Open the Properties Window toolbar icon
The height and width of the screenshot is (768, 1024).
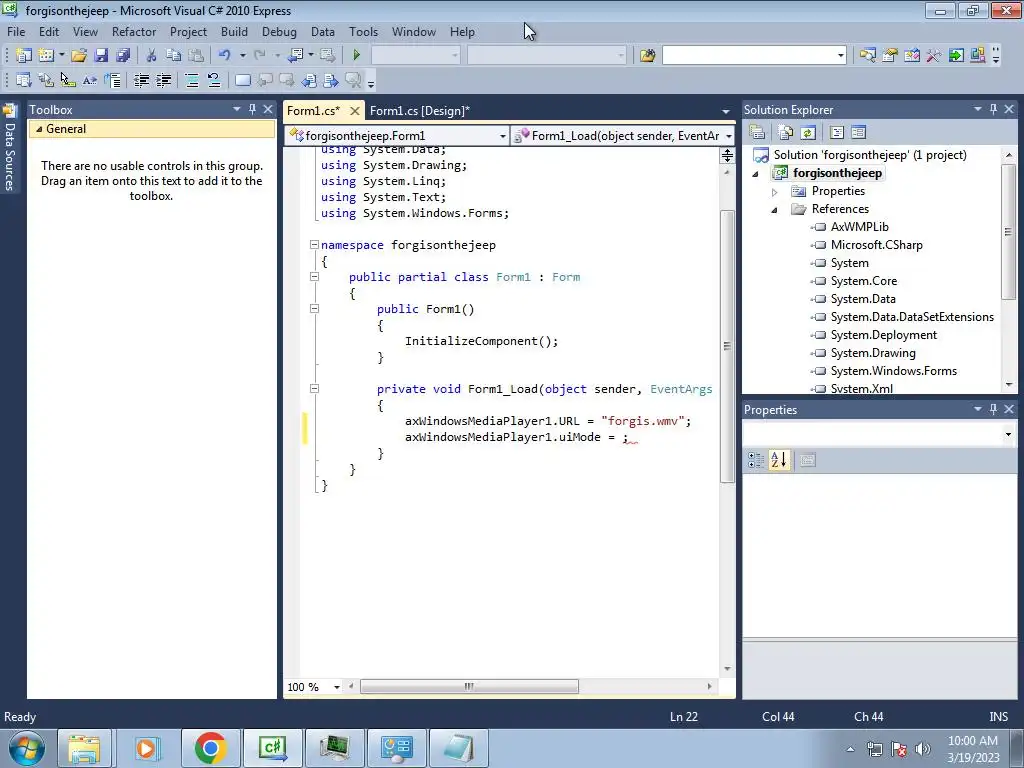point(889,56)
